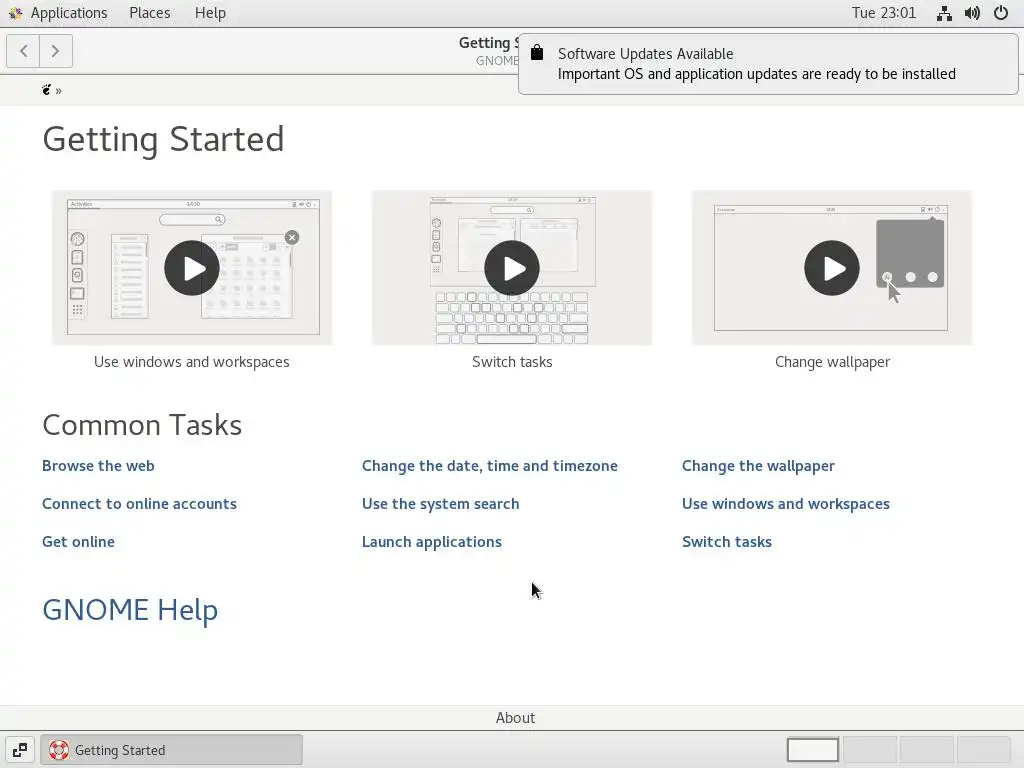Open the GNOME Help heading link
Image resolution: width=1024 pixels, height=768 pixels.
point(130,610)
